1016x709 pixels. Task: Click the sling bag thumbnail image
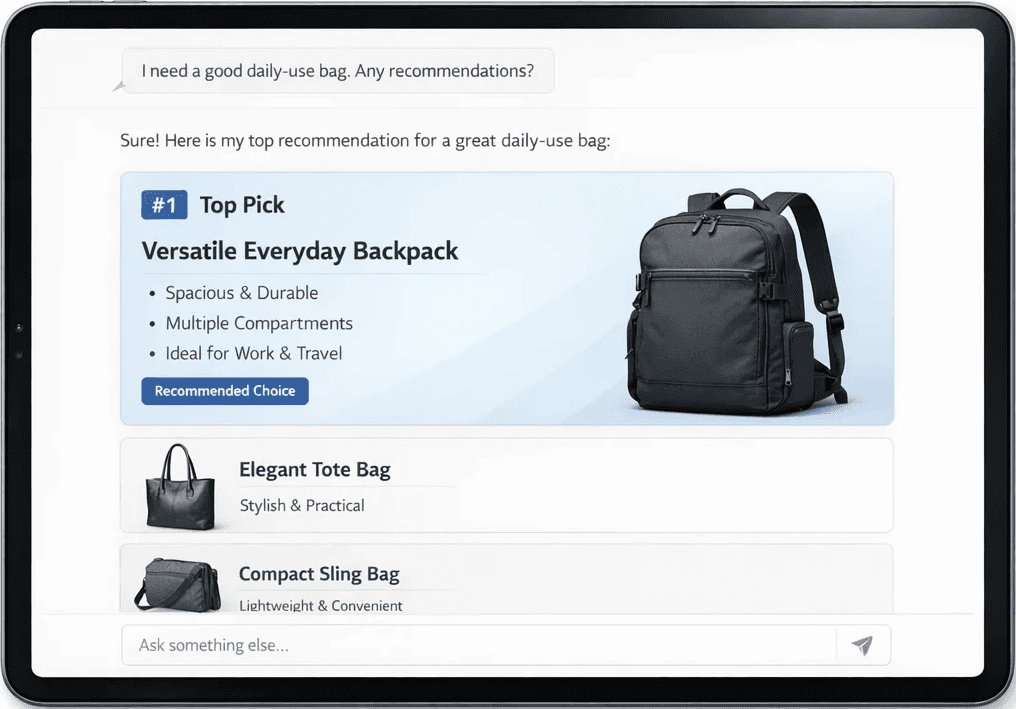pos(178,585)
